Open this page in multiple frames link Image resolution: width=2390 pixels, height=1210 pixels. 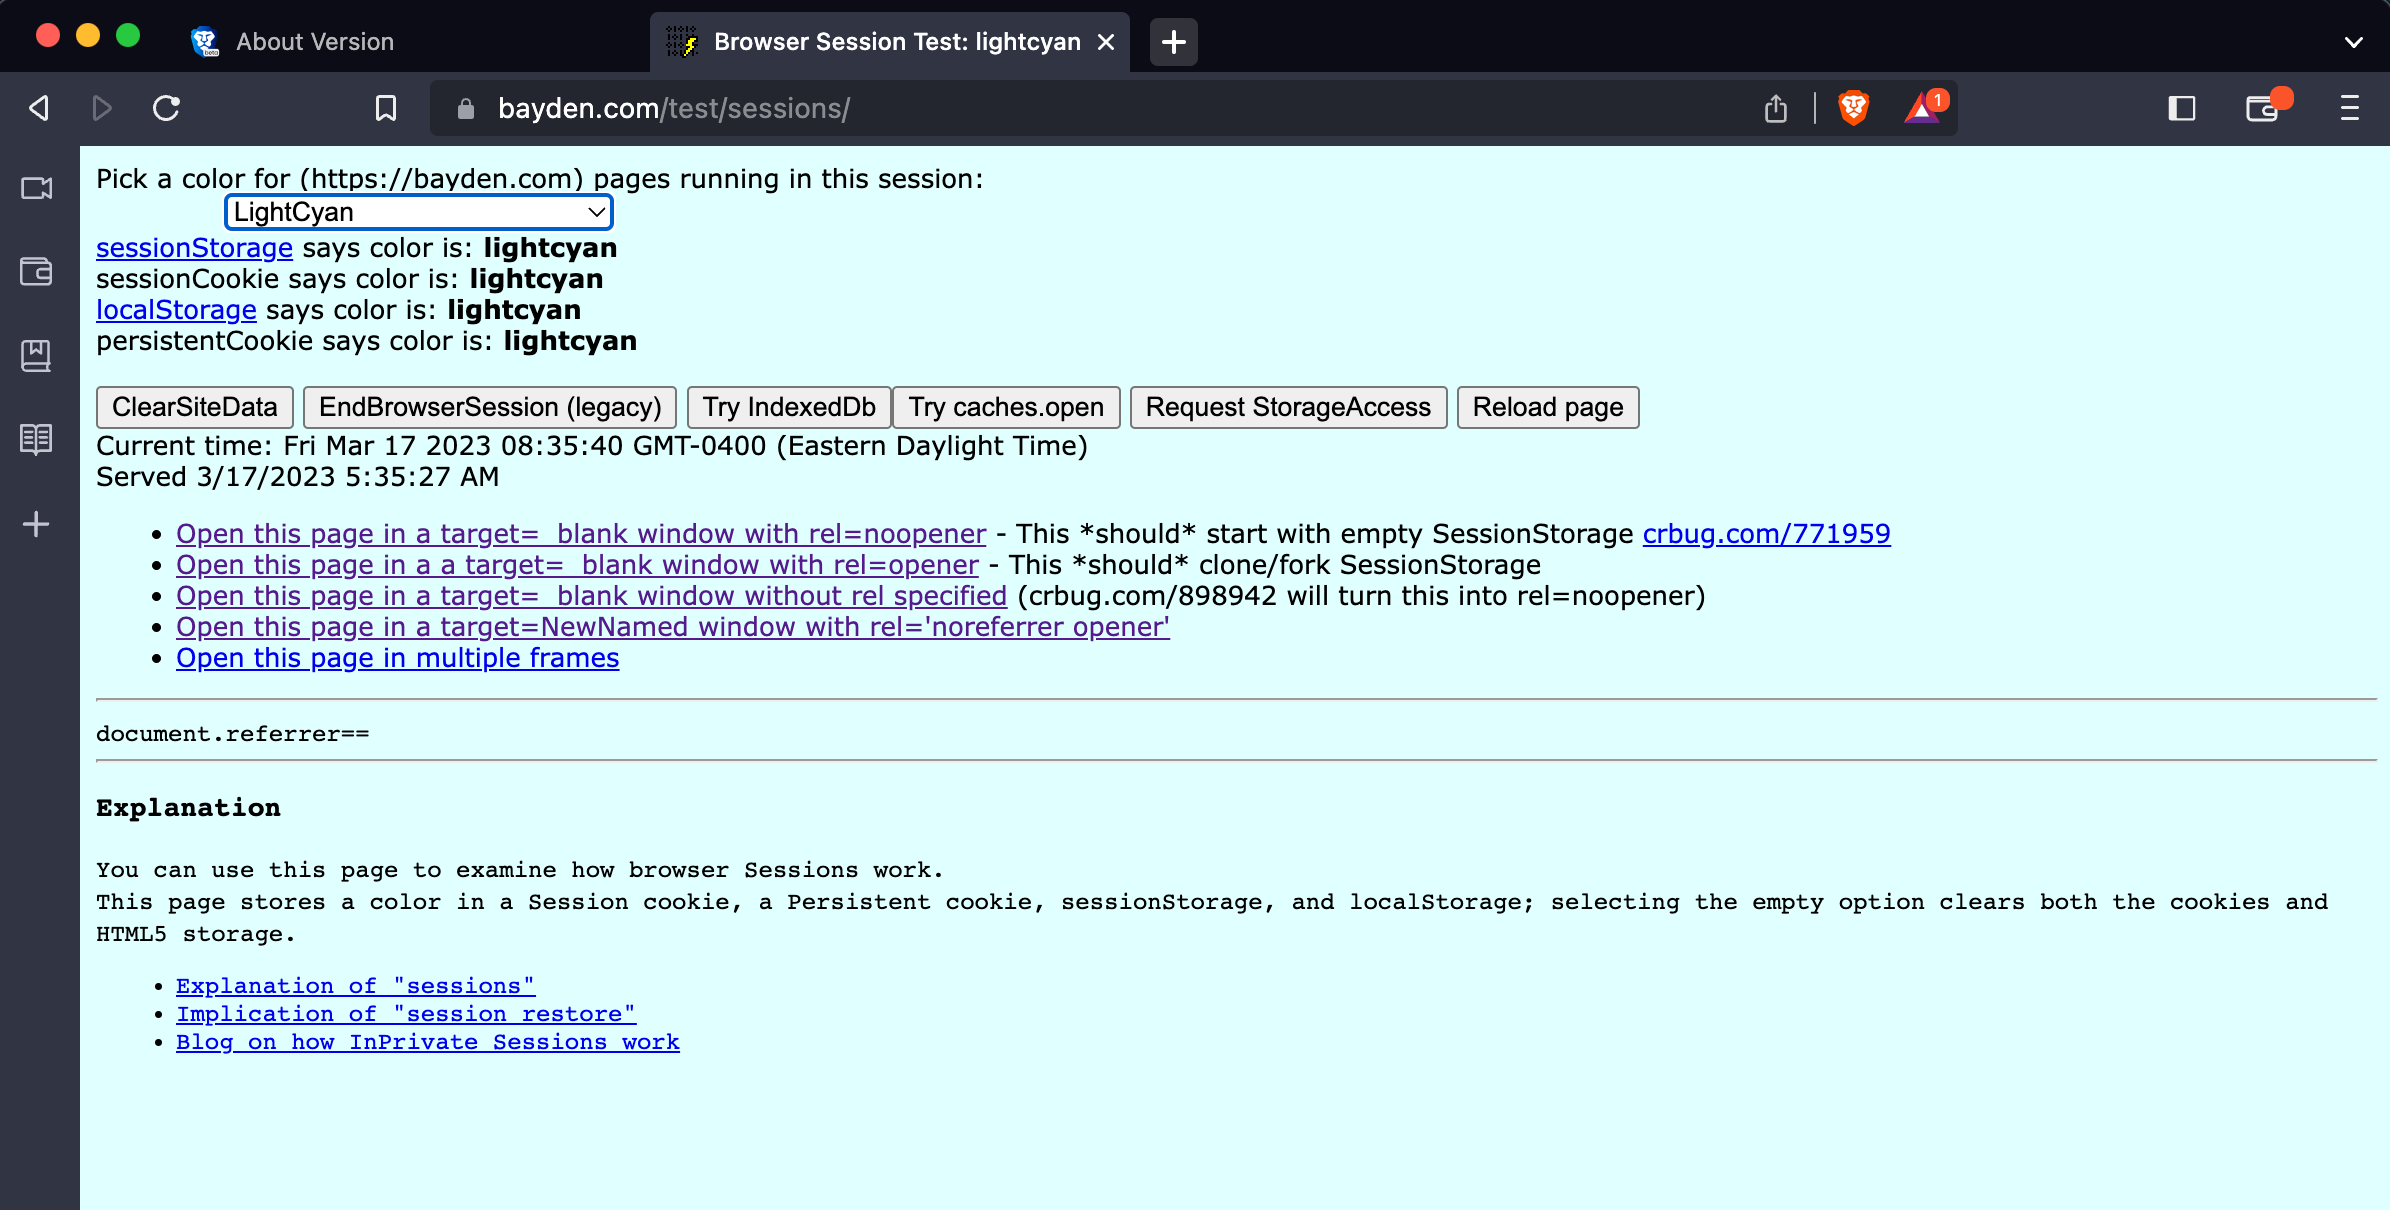click(x=398, y=658)
